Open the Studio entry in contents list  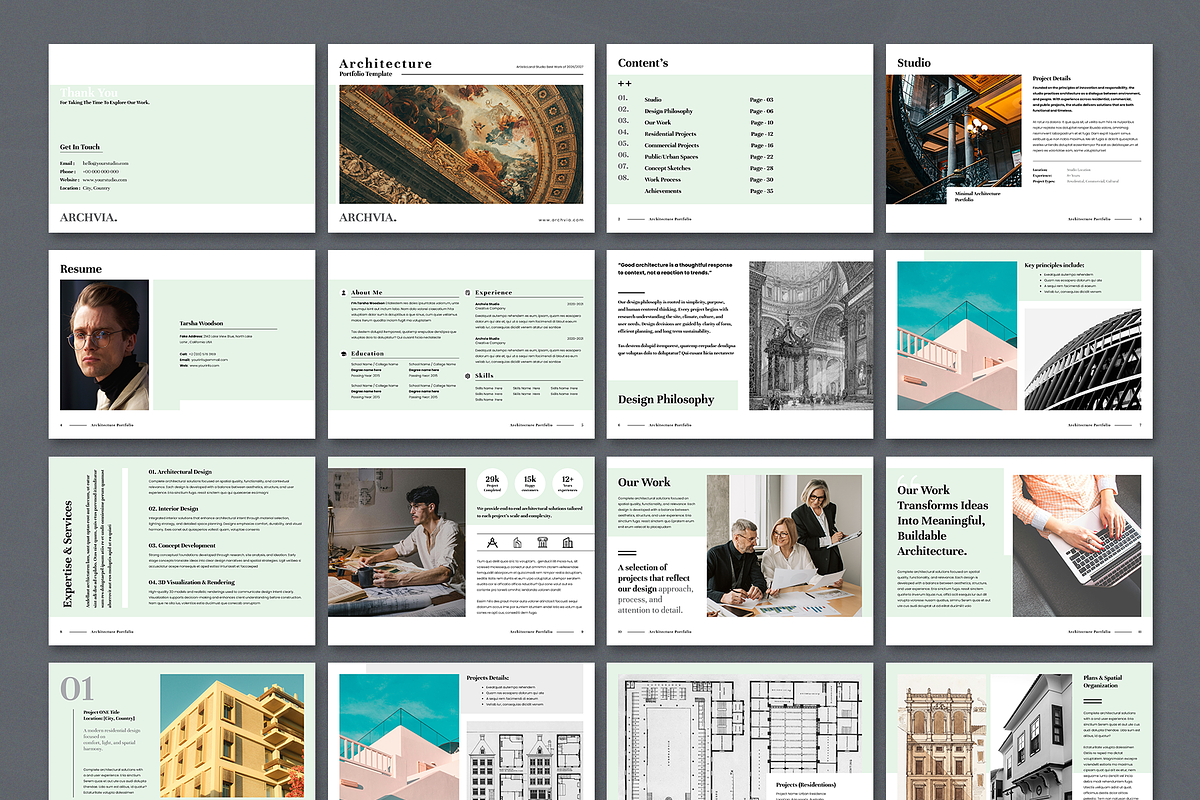653,100
